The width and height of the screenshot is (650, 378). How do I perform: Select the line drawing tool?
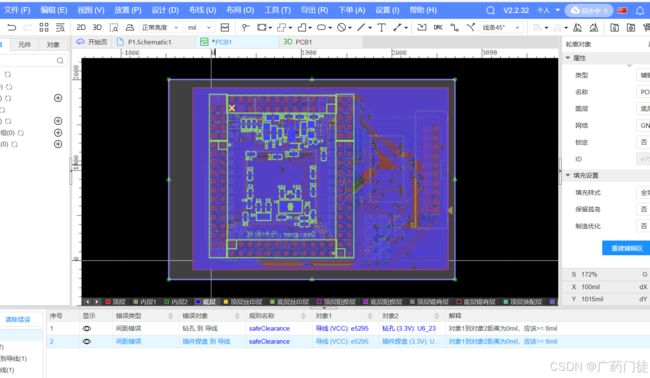361,27
